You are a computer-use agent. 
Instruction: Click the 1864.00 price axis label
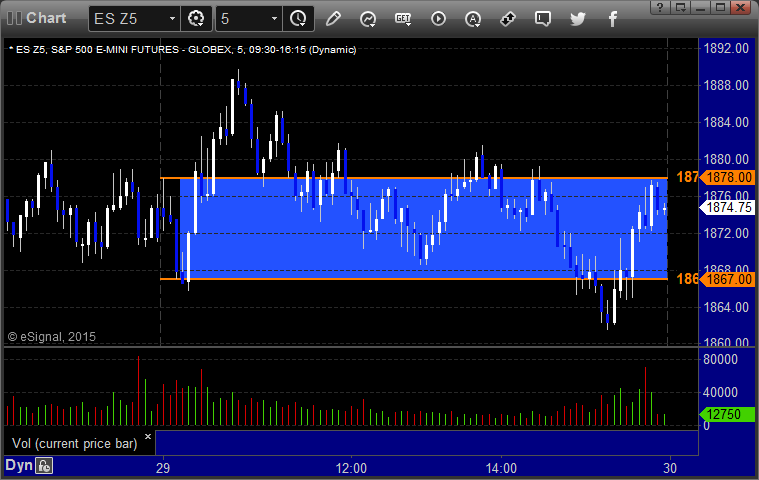pos(726,307)
